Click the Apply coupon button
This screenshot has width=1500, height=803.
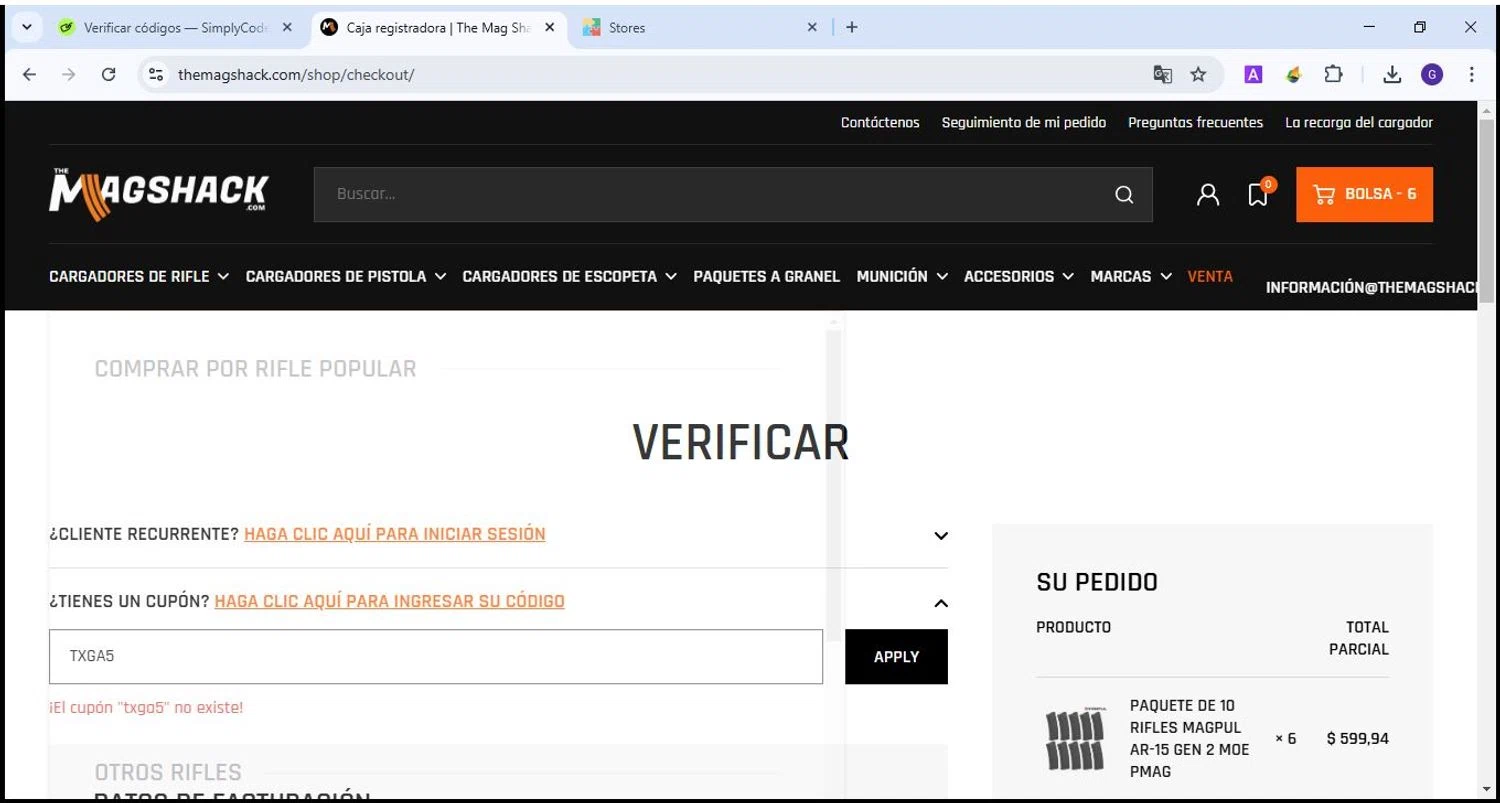[896, 657]
